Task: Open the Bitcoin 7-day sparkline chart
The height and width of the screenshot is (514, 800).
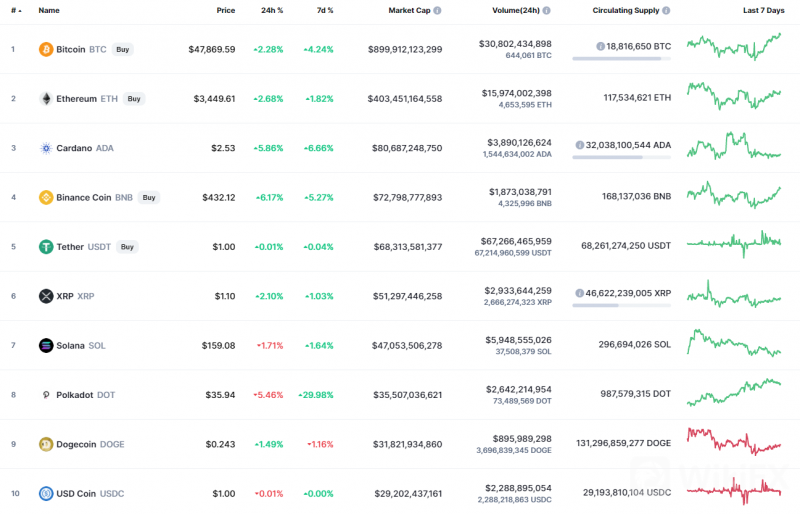Action: [735, 46]
